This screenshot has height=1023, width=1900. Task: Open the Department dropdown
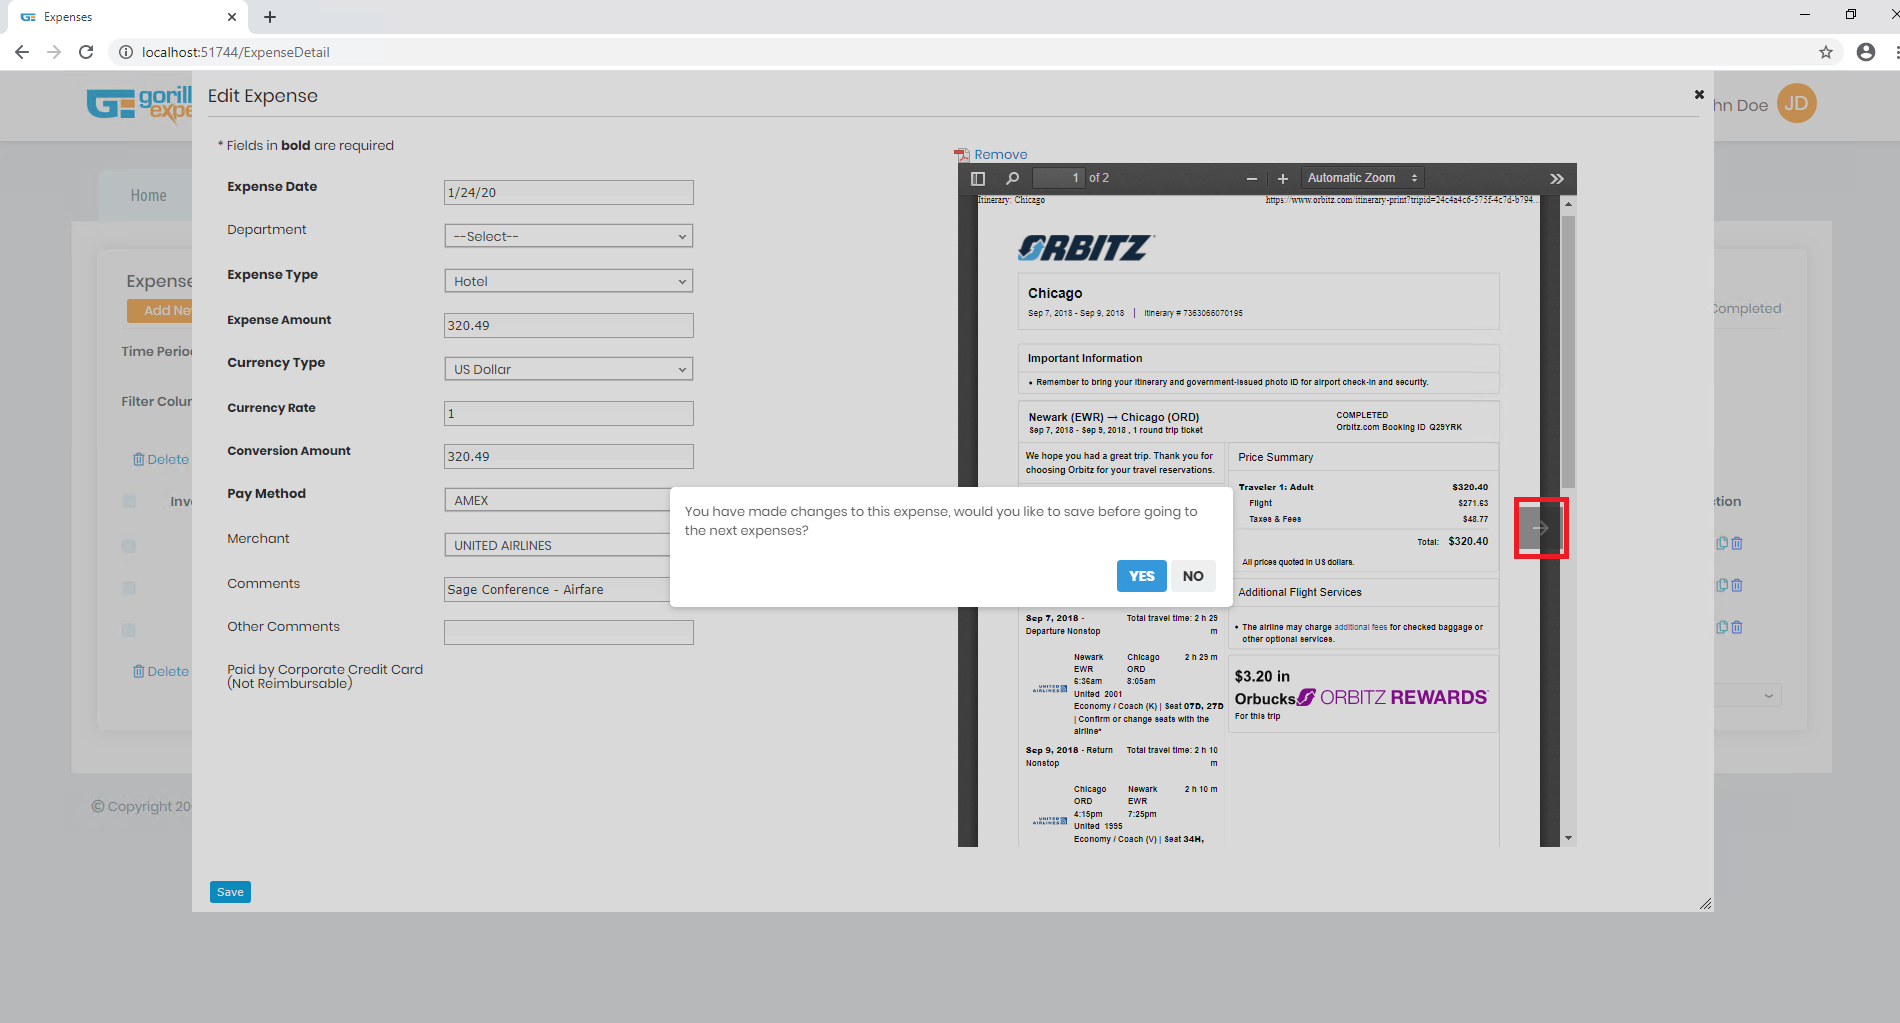click(568, 237)
